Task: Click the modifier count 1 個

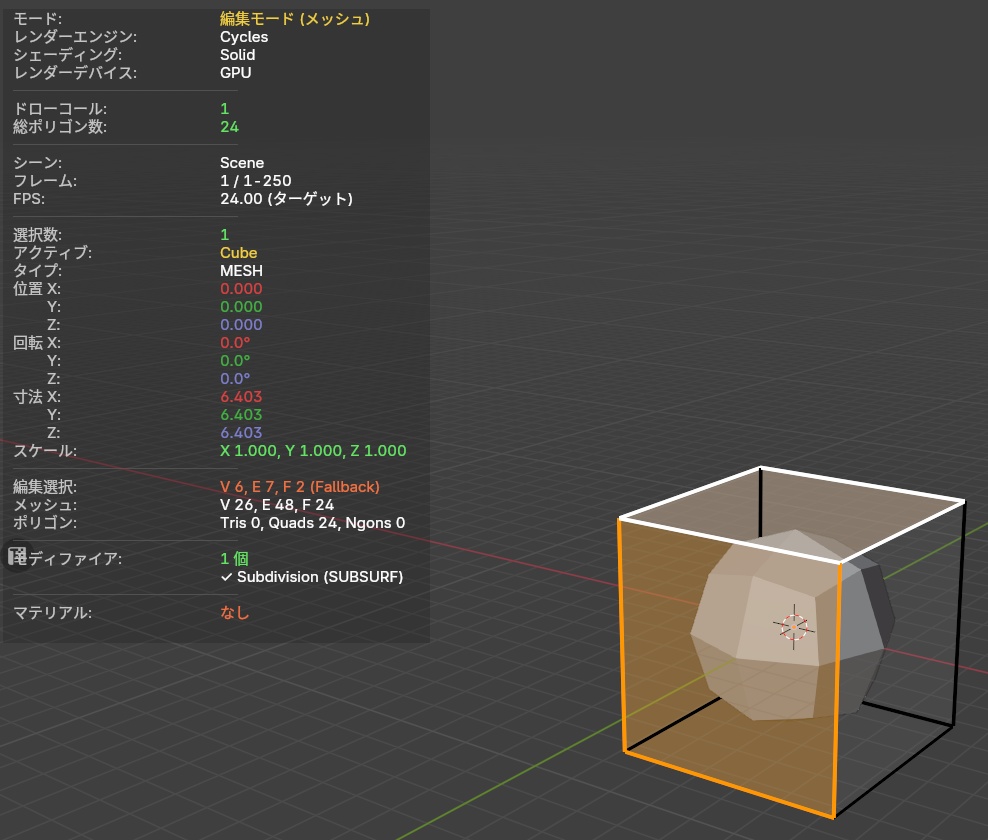Action: [234, 559]
